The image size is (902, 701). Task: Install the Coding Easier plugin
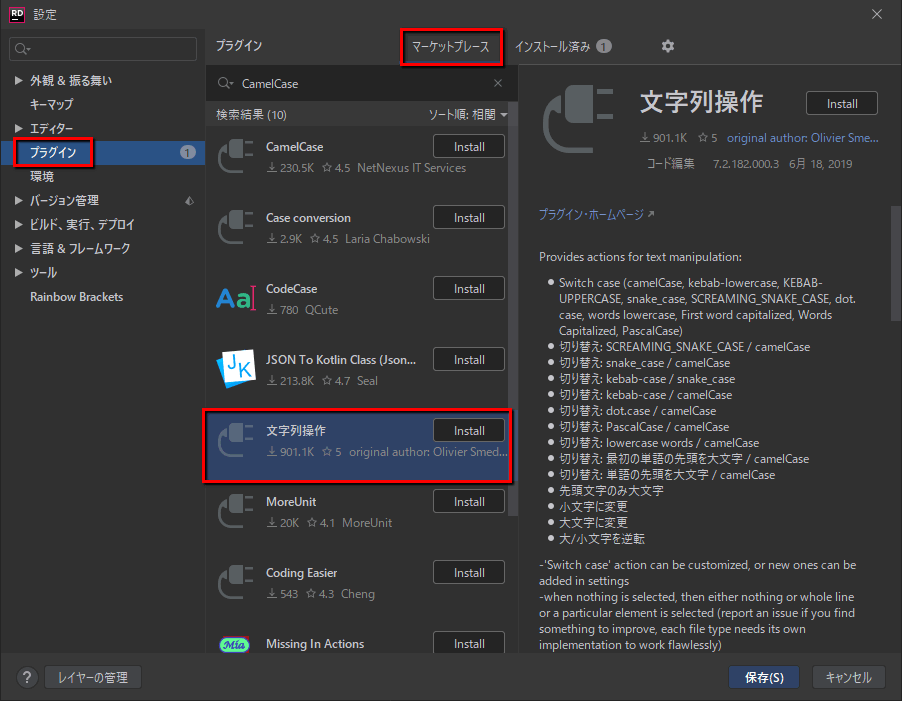point(469,573)
